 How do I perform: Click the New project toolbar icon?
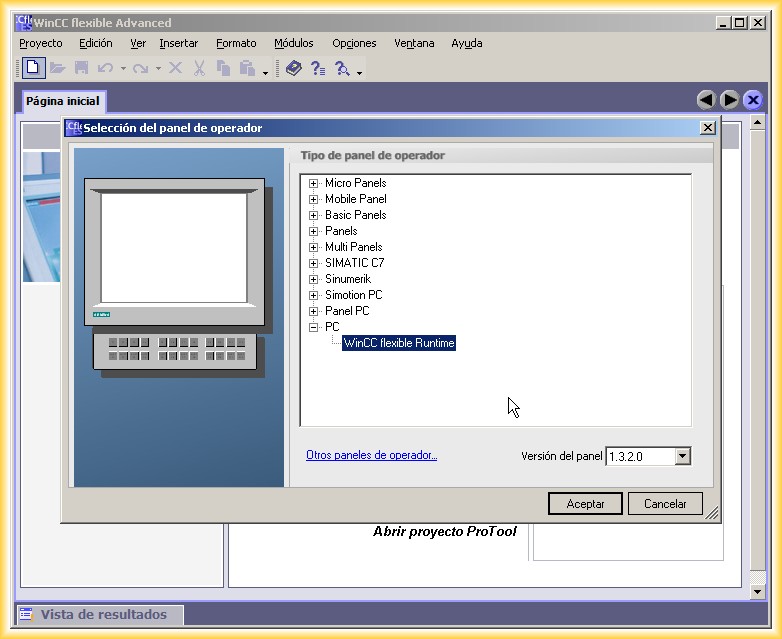33,68
